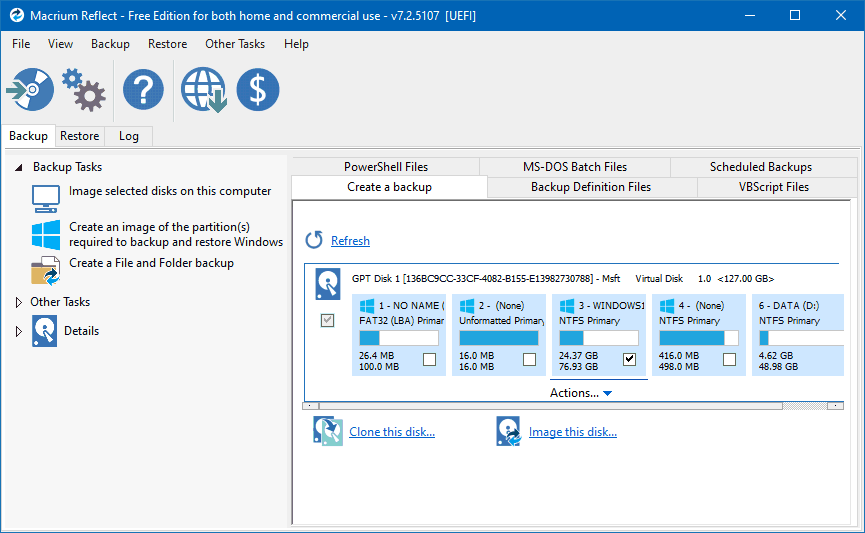The width and height of the screenshot is (865, 533).
Task: Uncheck the WINDOWS partition 3 checkbox
Action: 629,360
